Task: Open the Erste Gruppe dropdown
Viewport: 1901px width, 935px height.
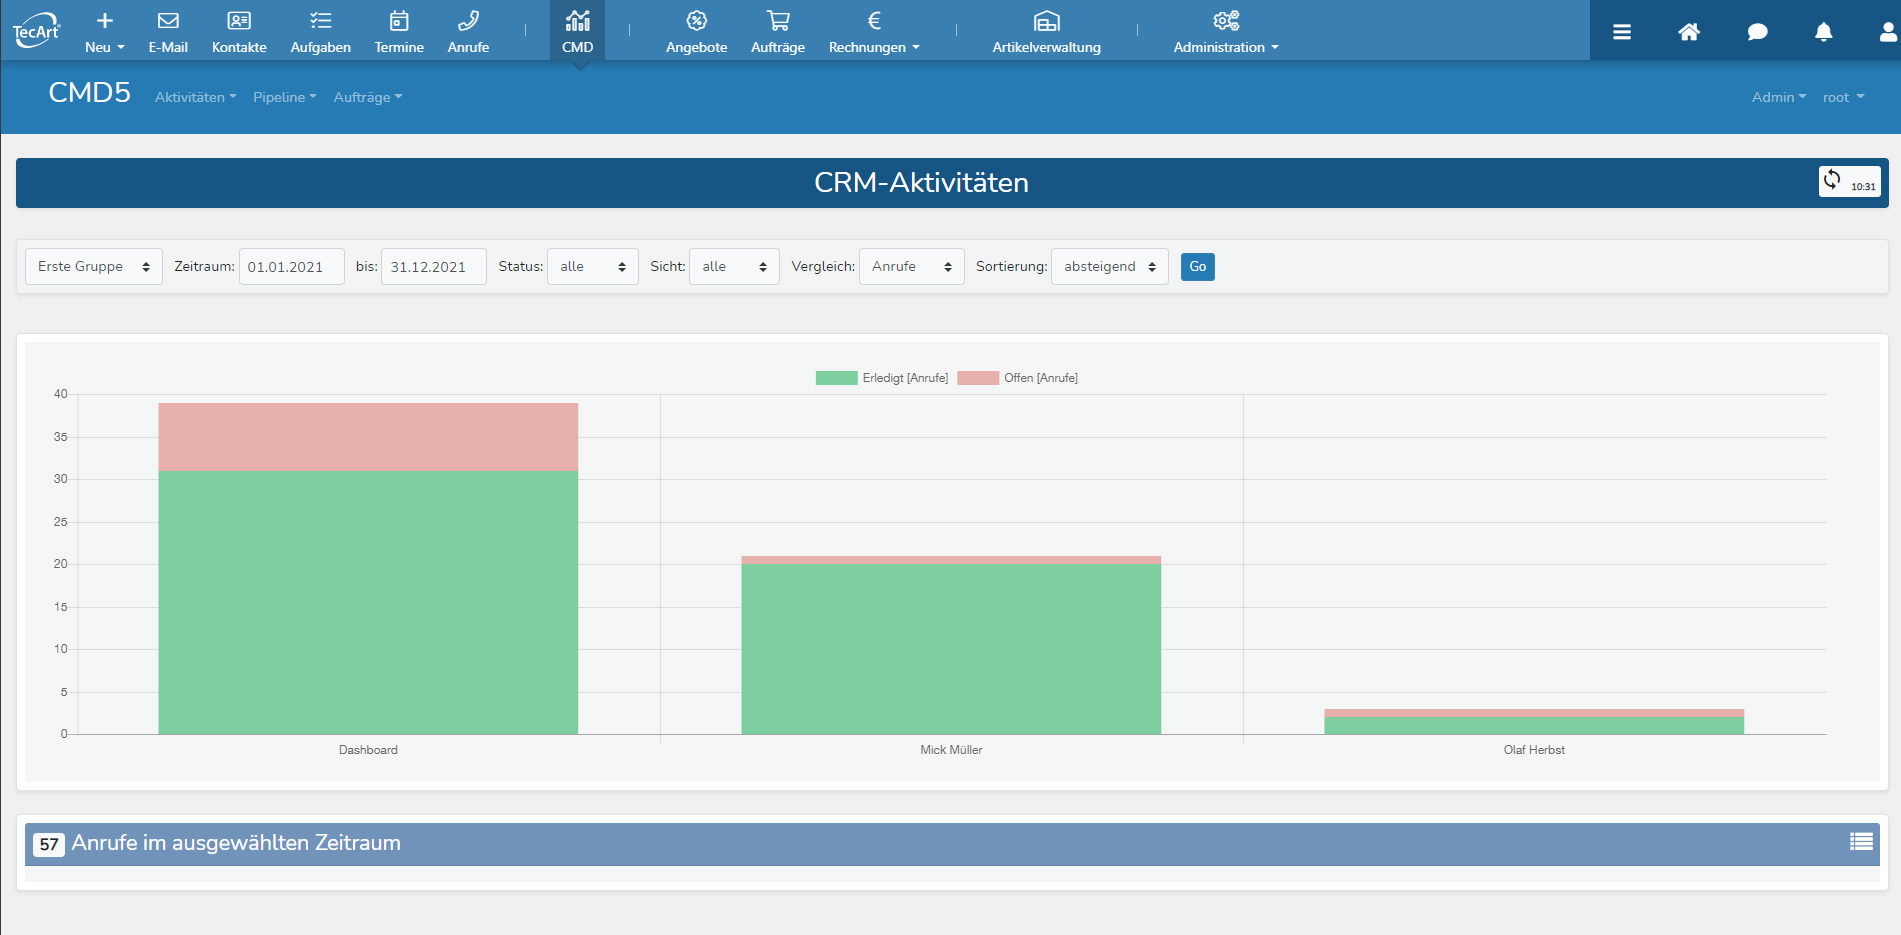Action: coord(94,267)
